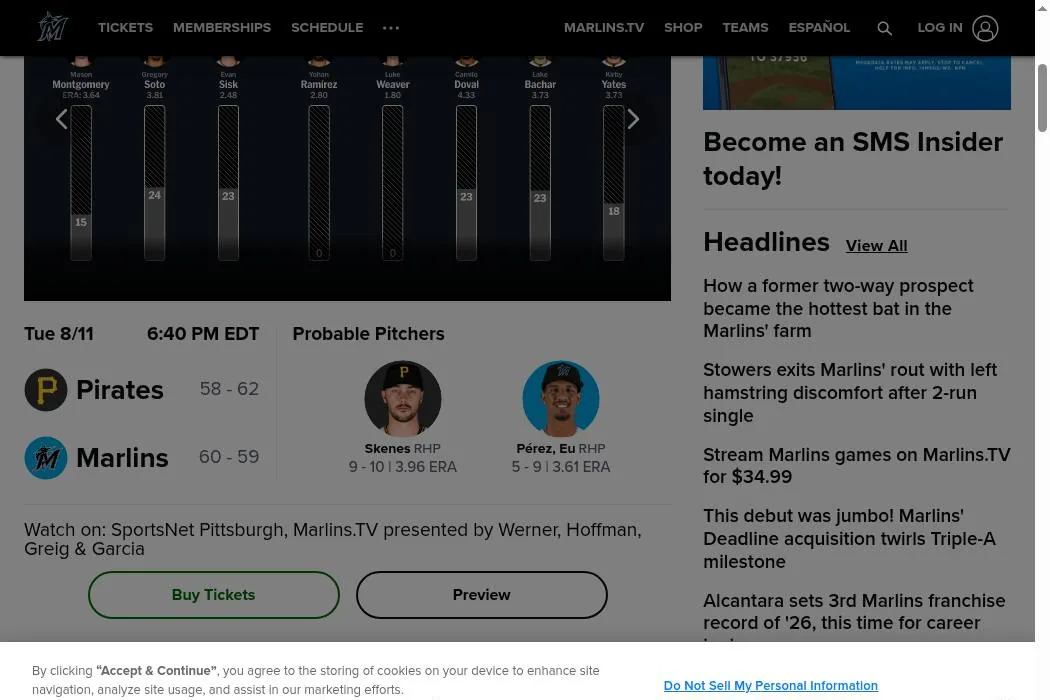
Task: Click Pérez 5 - 9 | 3.61 ERA stats
Action: (560, 467)
